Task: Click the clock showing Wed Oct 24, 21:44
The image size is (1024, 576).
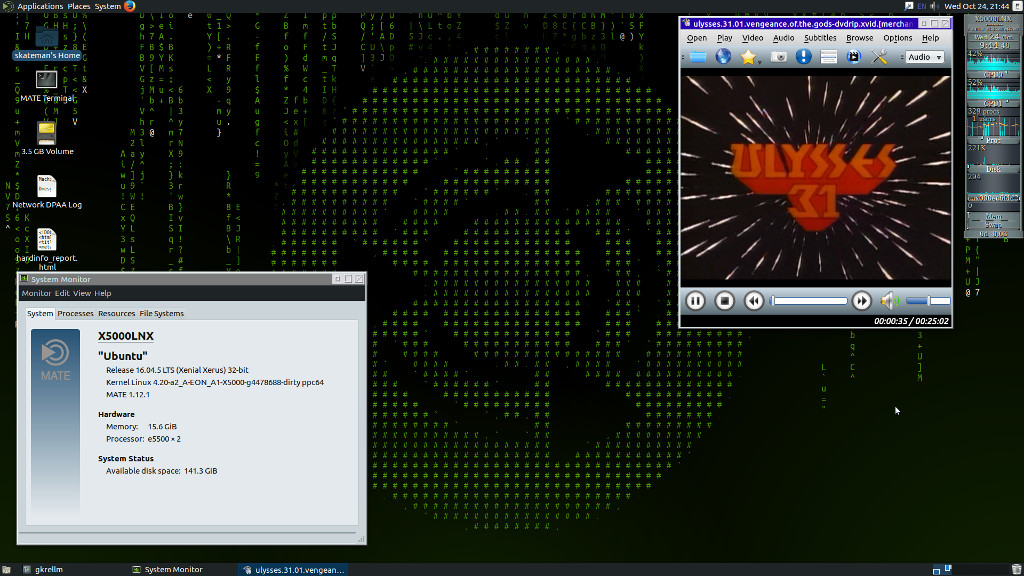Action: tap(976, 6)
